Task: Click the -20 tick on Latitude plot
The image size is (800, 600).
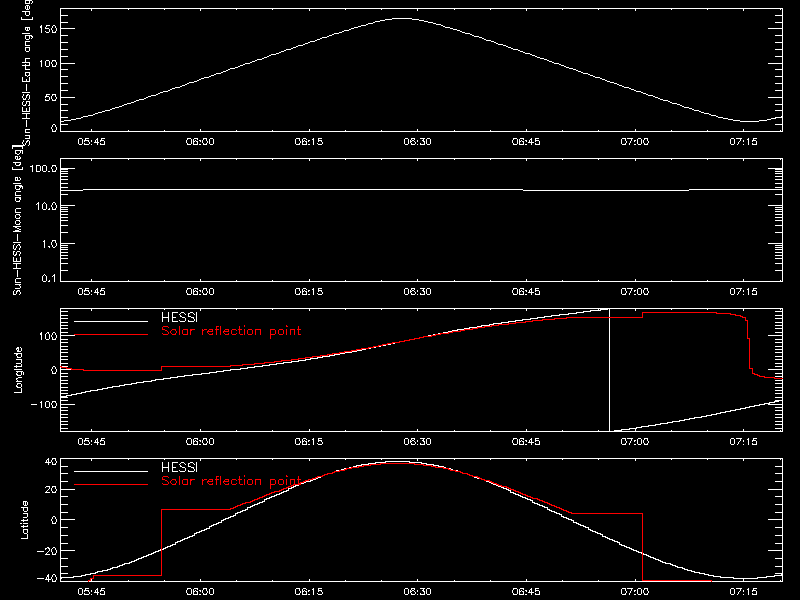Action: click(47, 551)
